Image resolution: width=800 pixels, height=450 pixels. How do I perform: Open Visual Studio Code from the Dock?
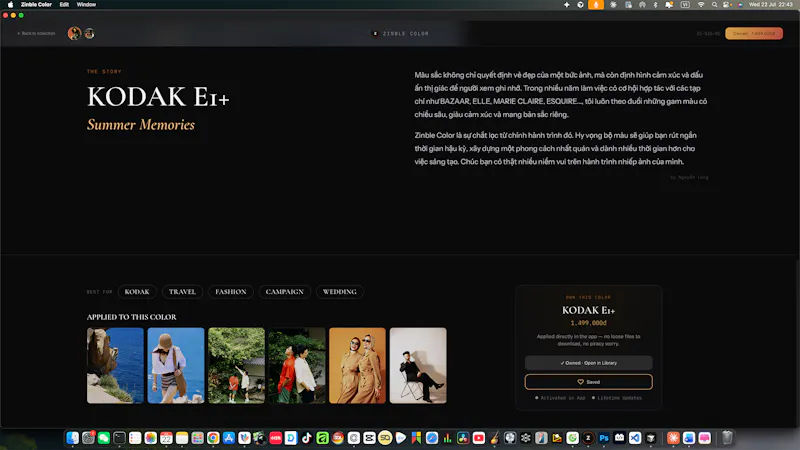(x=635, y=438)
